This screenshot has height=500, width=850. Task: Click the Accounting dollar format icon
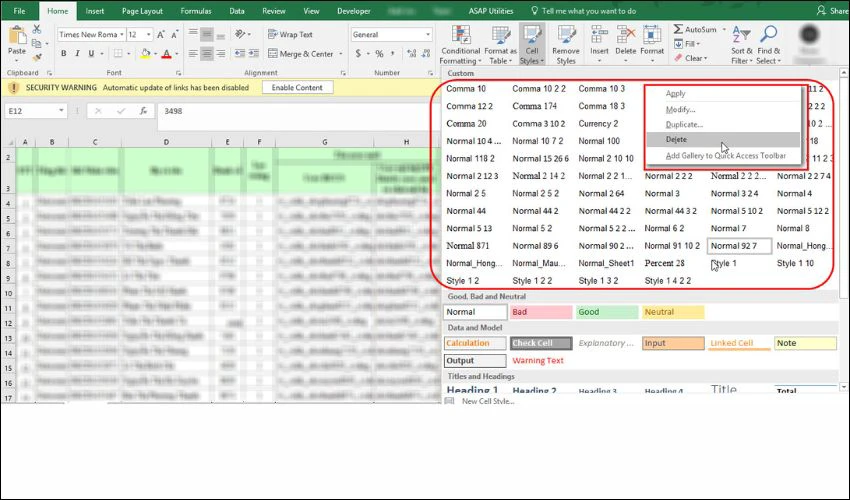(x=358, y=54)
